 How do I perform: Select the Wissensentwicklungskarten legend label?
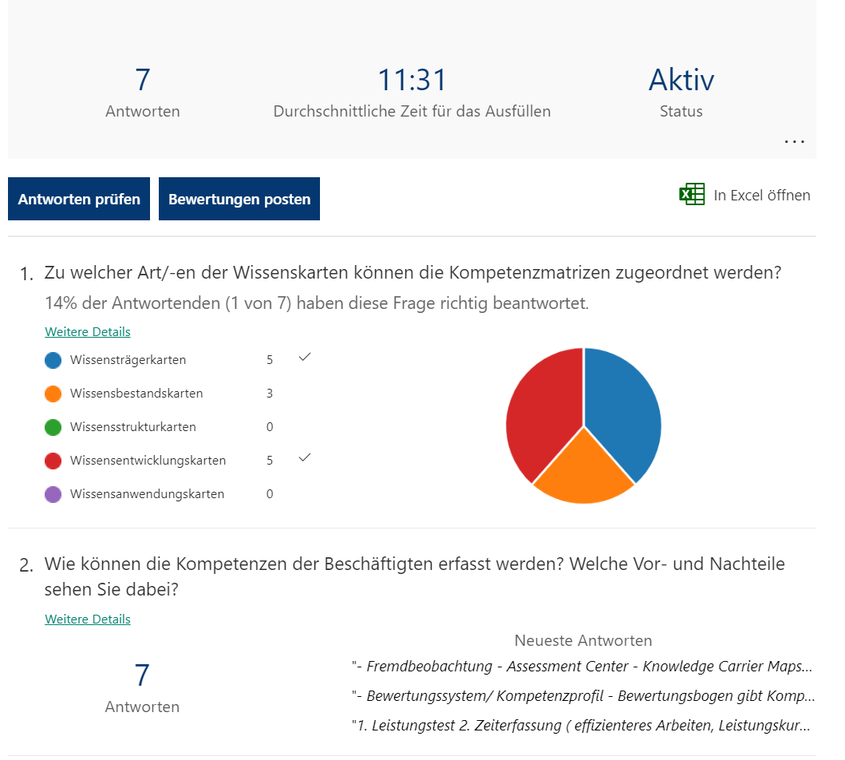(x=148, y=461)
